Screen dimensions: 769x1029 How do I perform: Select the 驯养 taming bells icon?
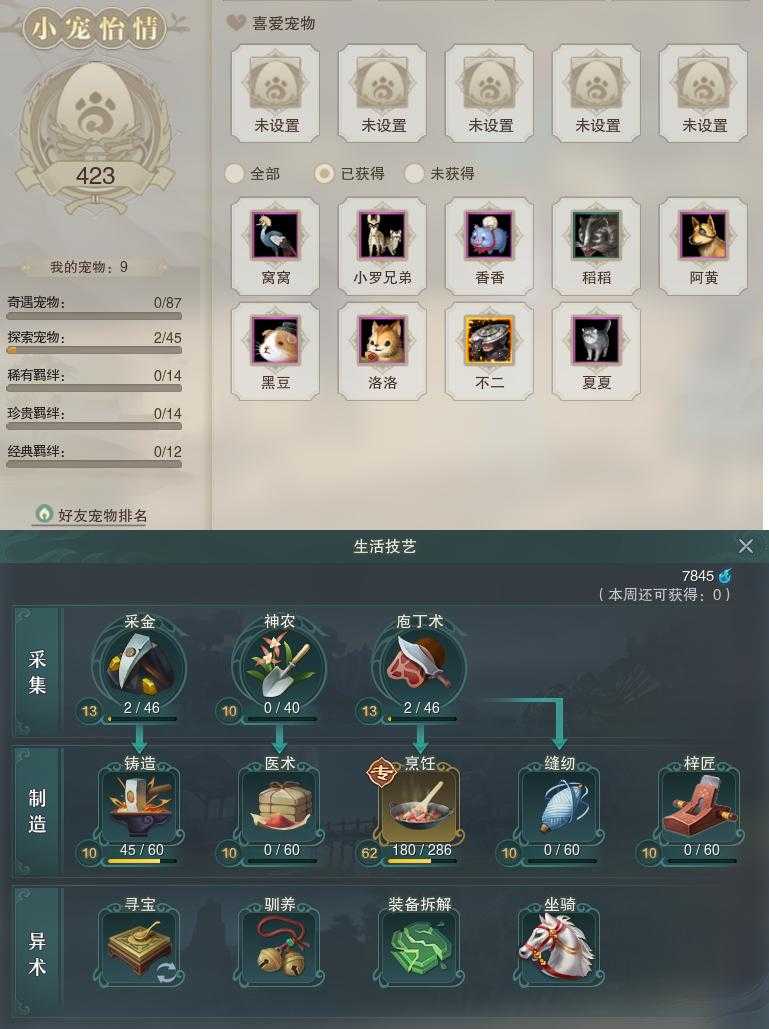[x=280, y=947]
